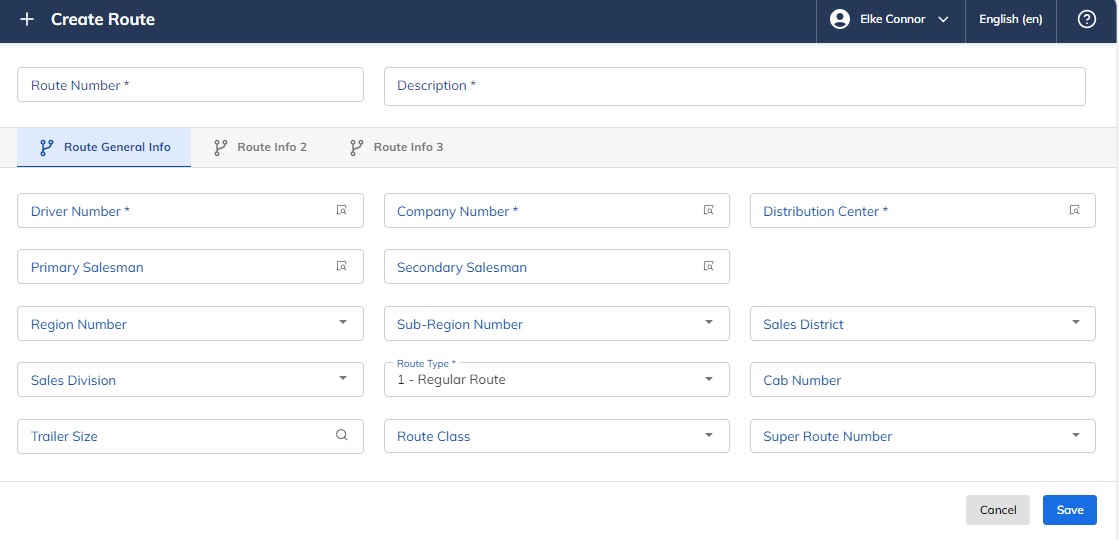Switch to the Route Info 3 tab

point(396,148)
